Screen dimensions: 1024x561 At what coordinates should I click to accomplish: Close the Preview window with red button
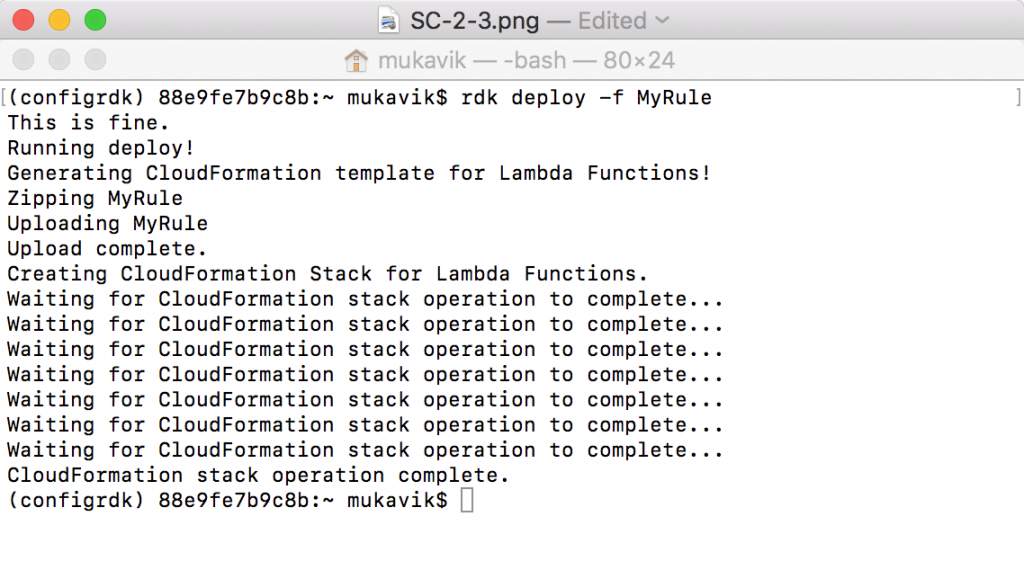pyautogui.click(x=24, y=20)
